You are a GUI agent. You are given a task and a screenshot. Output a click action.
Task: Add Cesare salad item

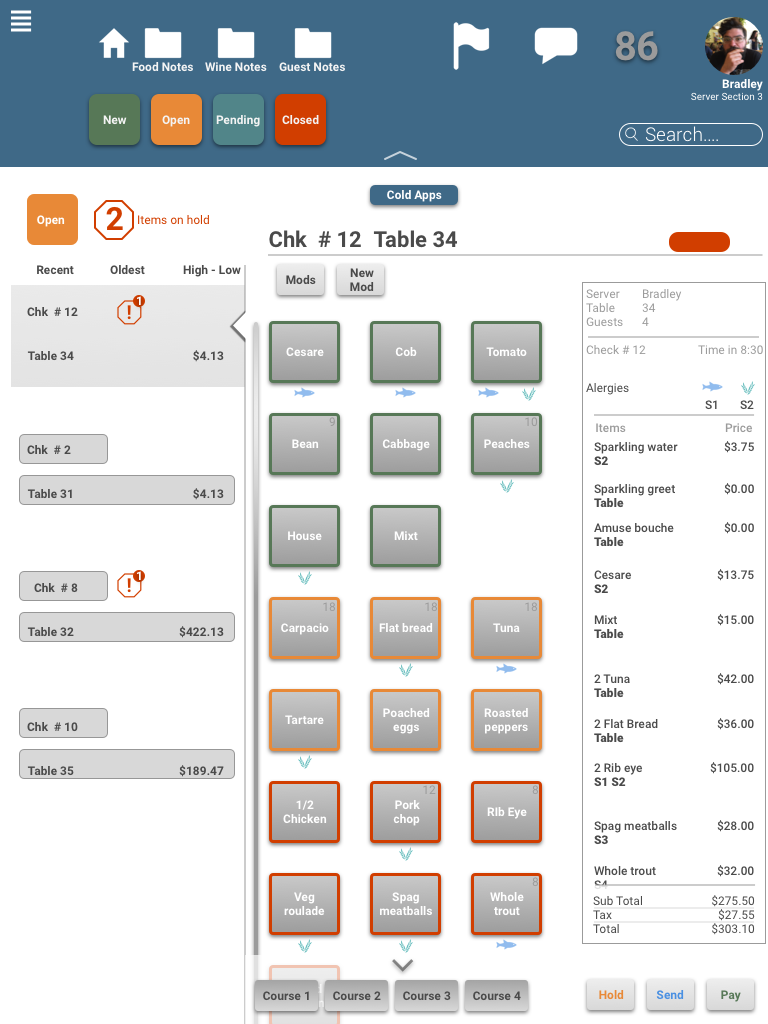[304, 352]
